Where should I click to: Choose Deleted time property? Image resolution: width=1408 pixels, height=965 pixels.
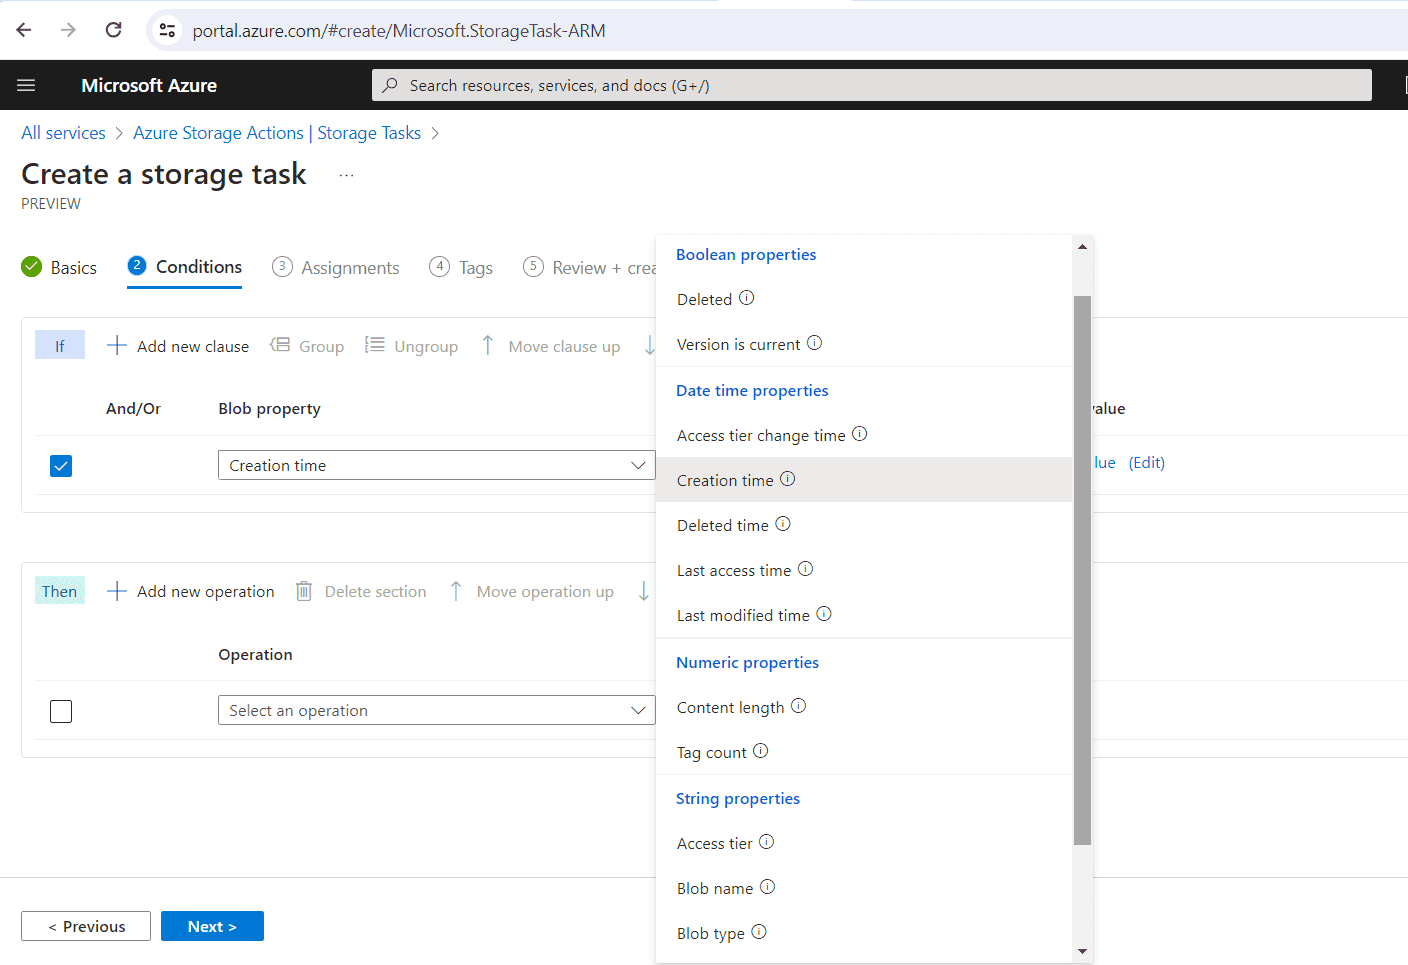pyautogui.click(x=864, y=525)
